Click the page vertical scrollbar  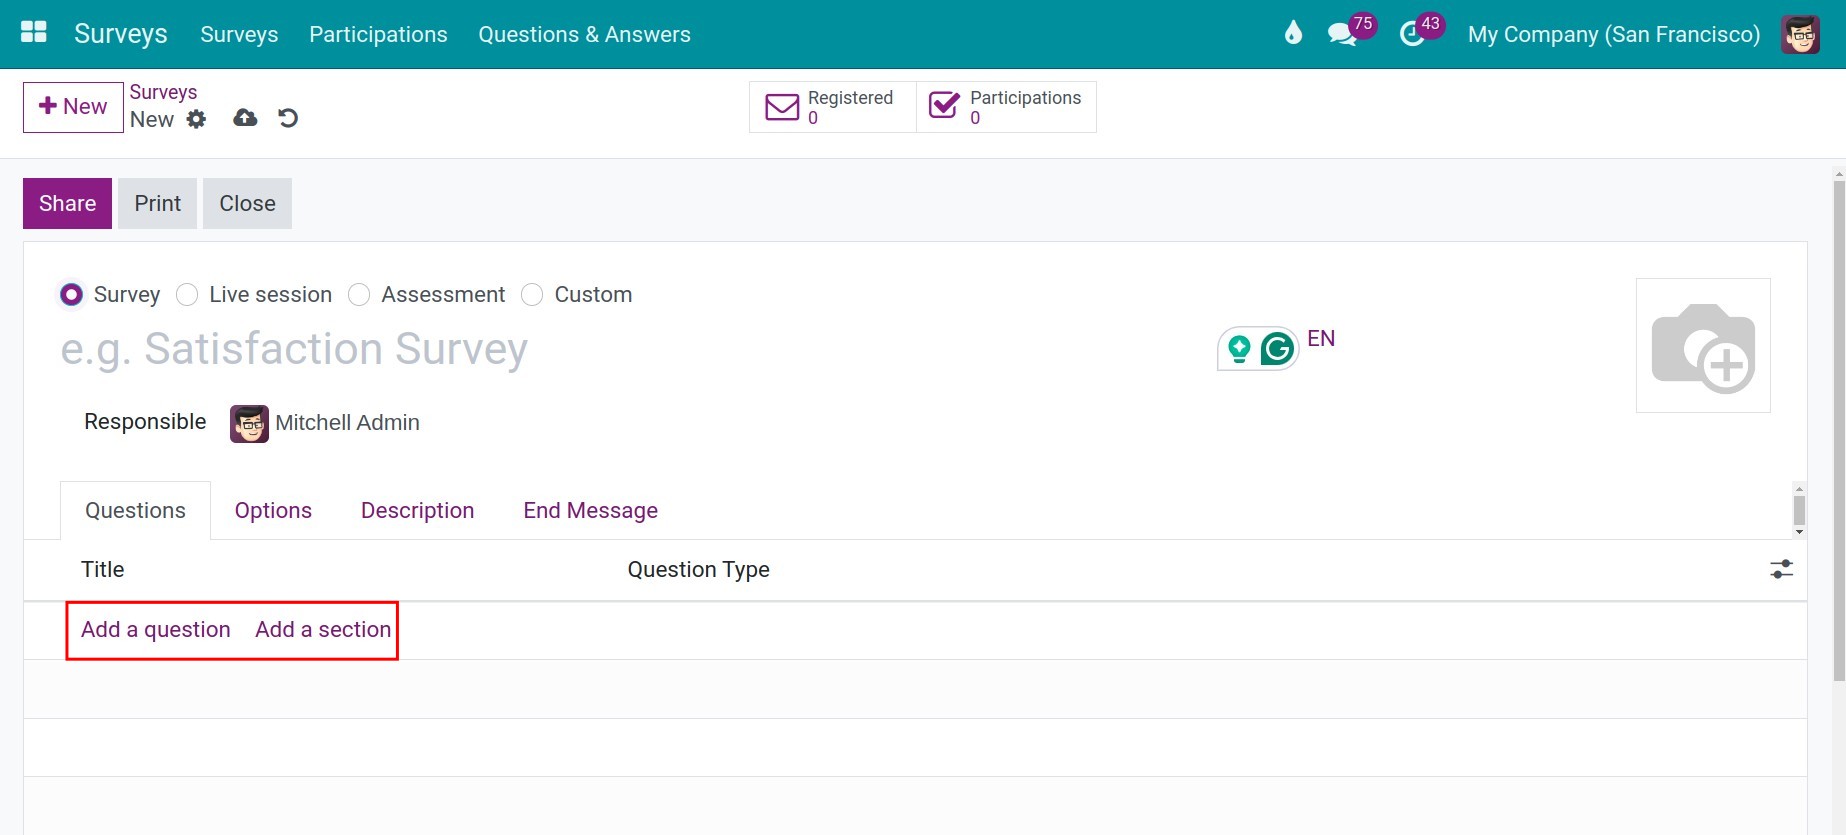(x=1839, y=430)
